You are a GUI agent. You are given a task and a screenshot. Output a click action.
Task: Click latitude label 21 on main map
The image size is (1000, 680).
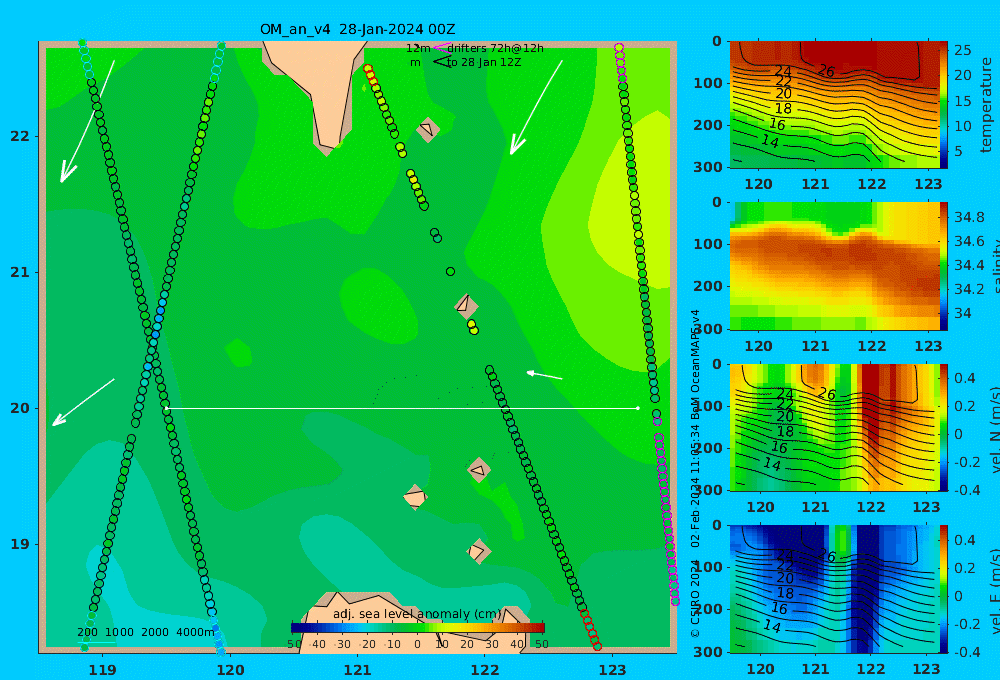[20, 272]
